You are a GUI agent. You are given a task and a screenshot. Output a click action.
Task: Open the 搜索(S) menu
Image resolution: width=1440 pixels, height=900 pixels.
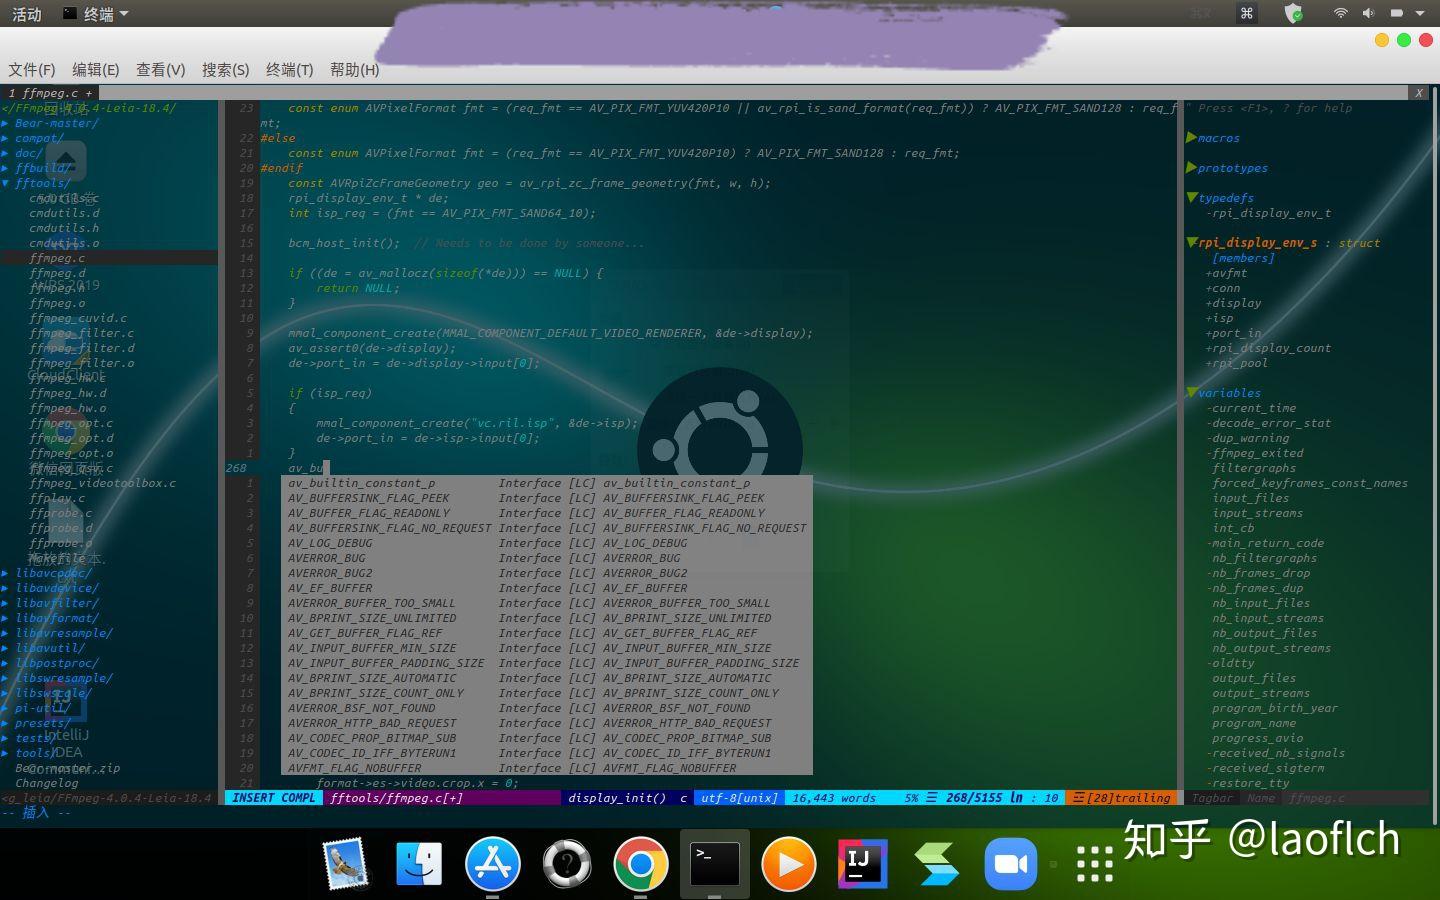tap(225, 70)
